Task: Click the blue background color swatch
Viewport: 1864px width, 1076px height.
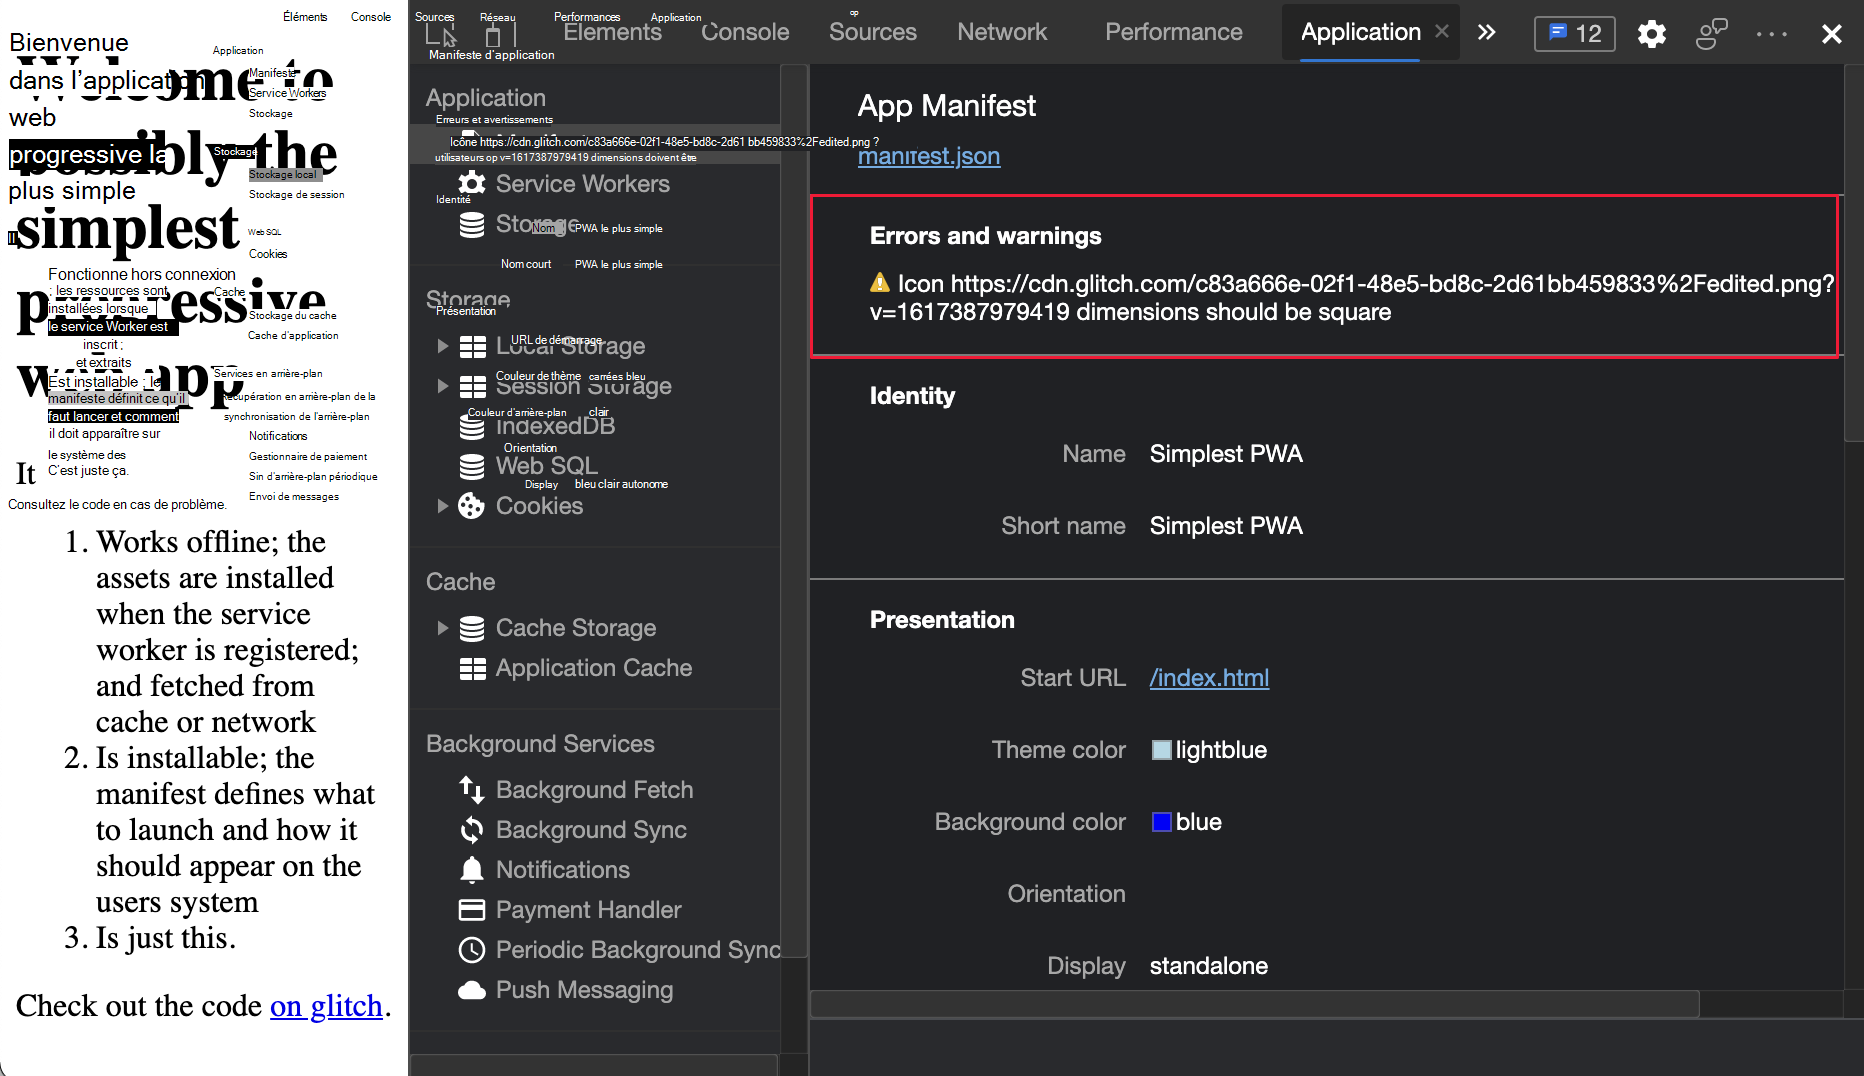Action: pyautogui.click(x=1161, y=822)
